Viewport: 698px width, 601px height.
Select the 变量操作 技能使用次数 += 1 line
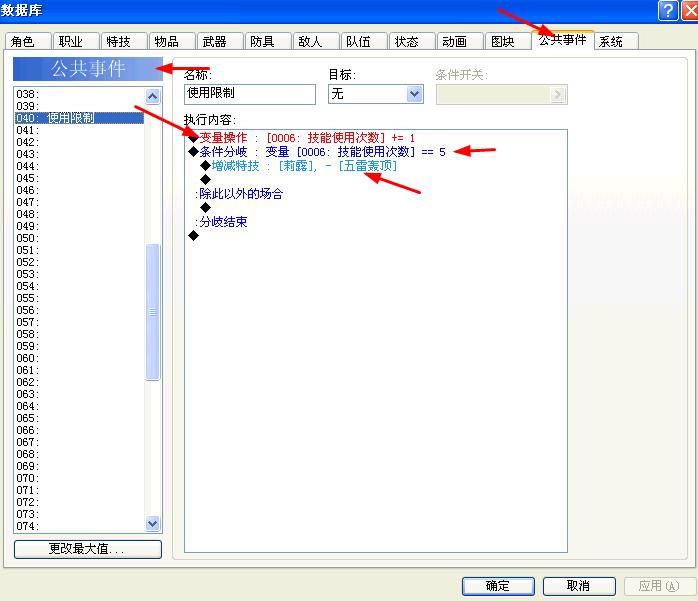pyautogui.click(x=302, y=138)
